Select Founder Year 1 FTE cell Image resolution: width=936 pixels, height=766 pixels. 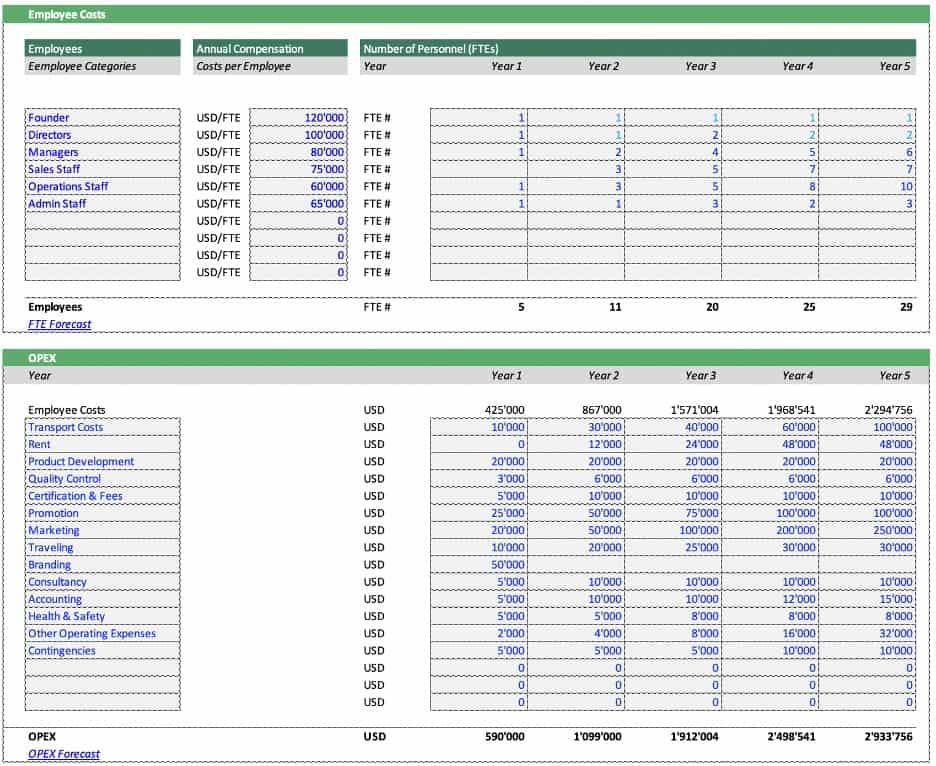tap(479, 118)
